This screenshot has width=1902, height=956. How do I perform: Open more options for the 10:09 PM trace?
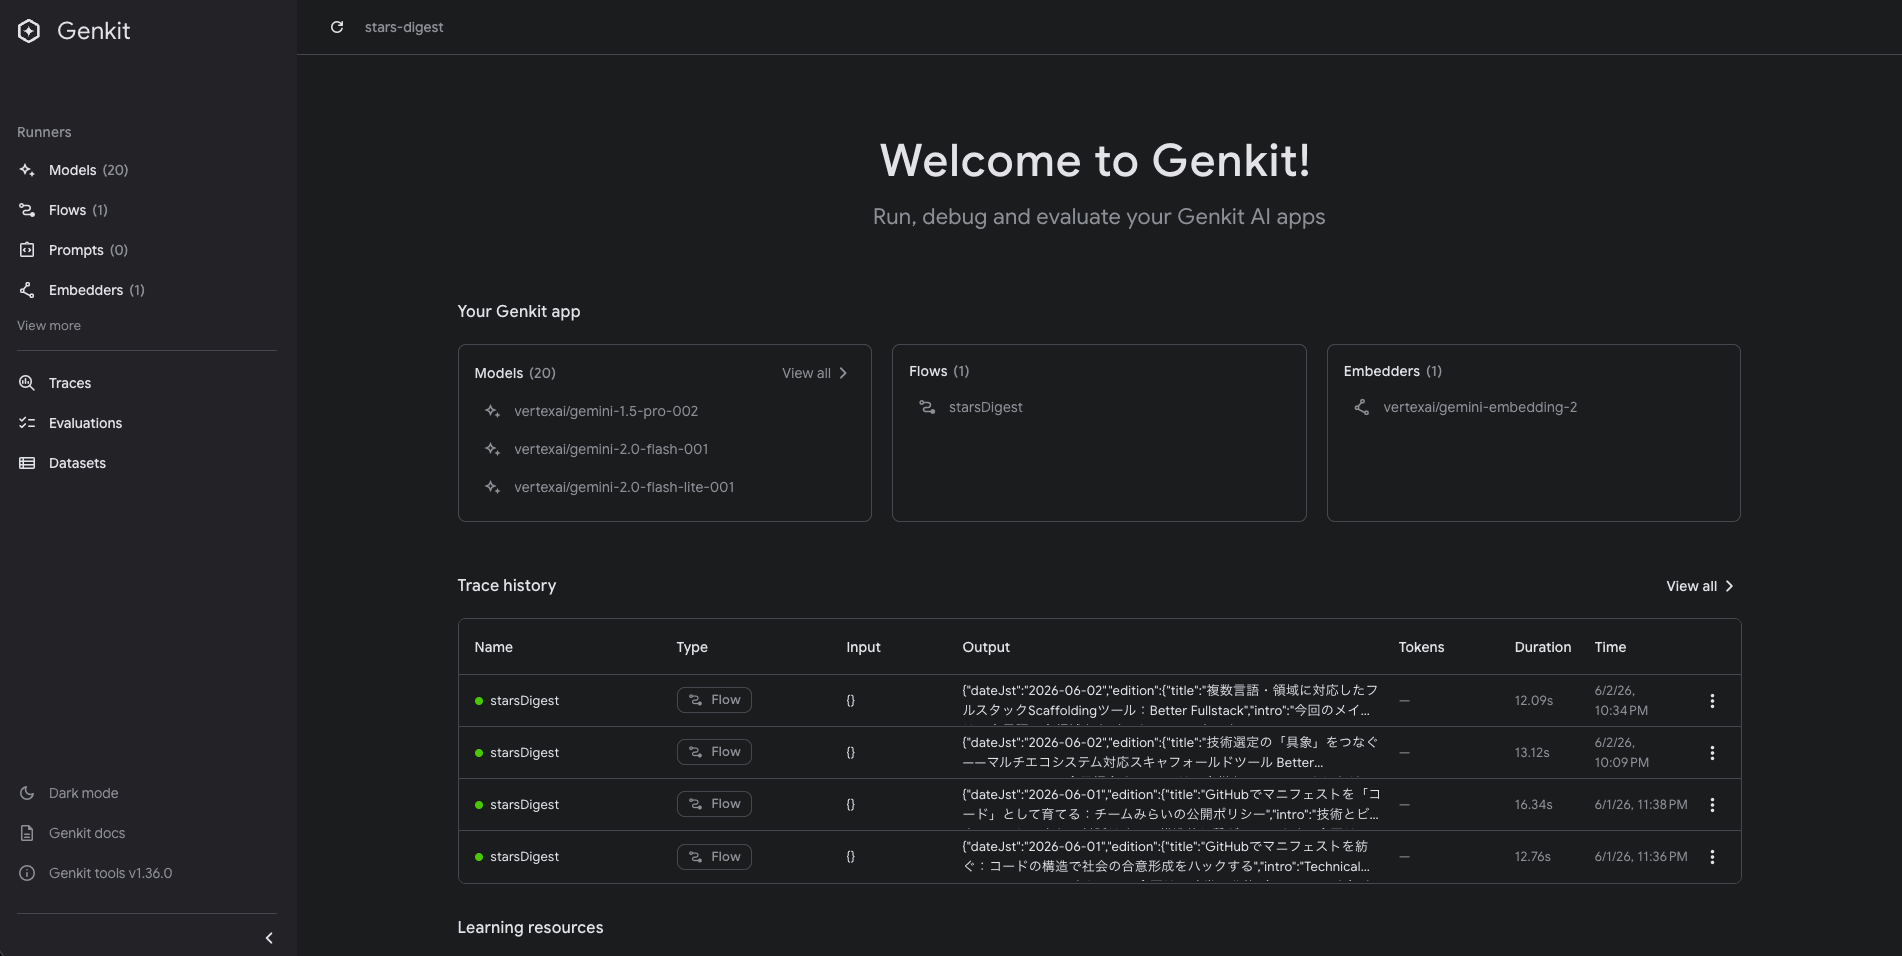[x=1712, y=753]
